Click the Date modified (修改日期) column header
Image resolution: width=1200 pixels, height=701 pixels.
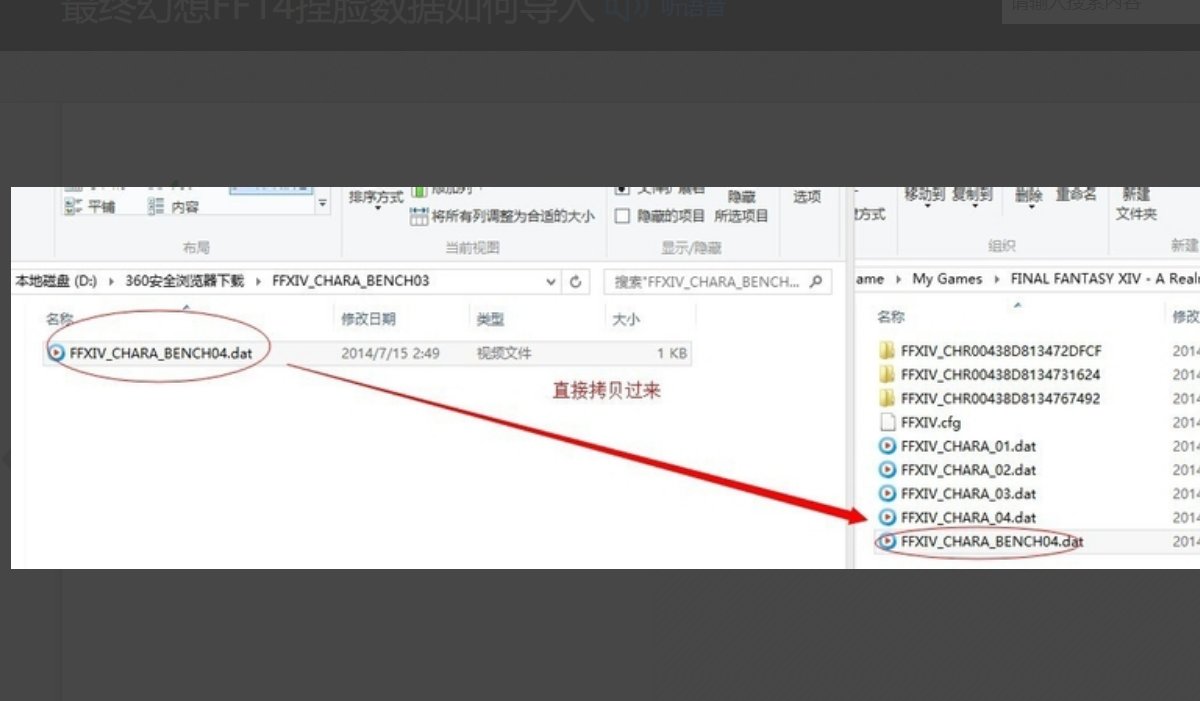tap(368, 319)
